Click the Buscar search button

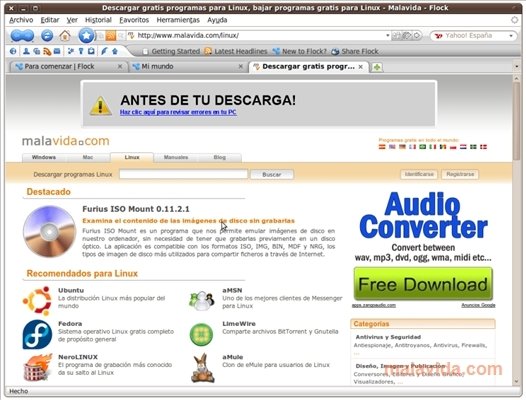272,174
